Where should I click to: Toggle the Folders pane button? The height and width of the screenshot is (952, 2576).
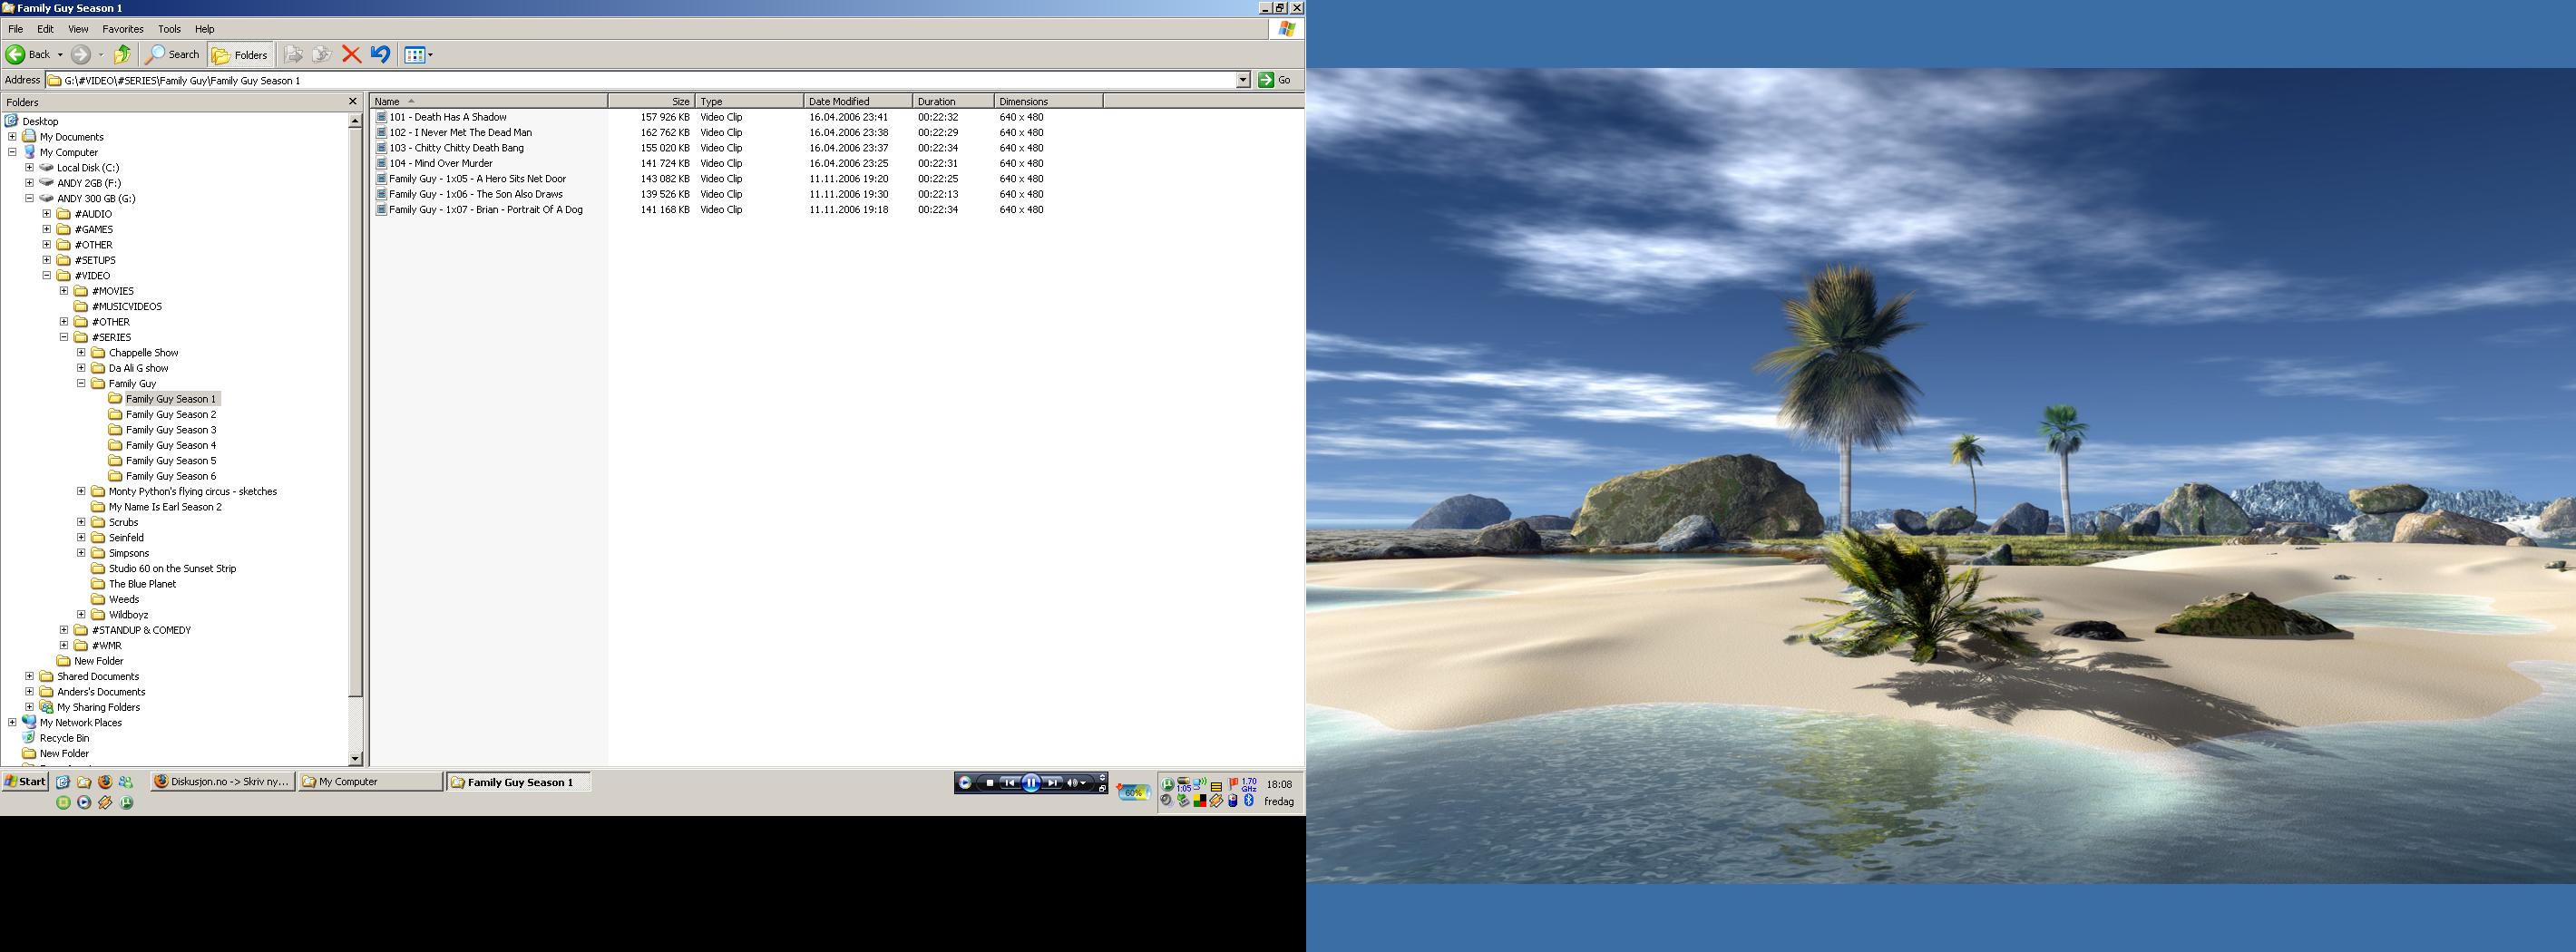point(240,55)
